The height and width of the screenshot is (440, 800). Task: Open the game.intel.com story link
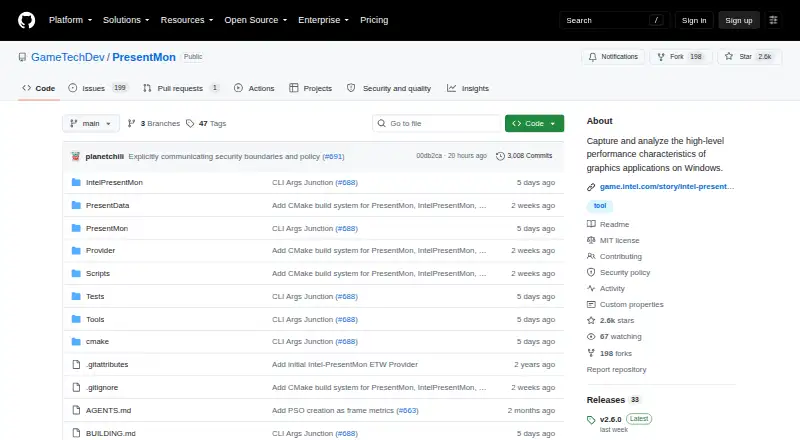tap(667, 187)
